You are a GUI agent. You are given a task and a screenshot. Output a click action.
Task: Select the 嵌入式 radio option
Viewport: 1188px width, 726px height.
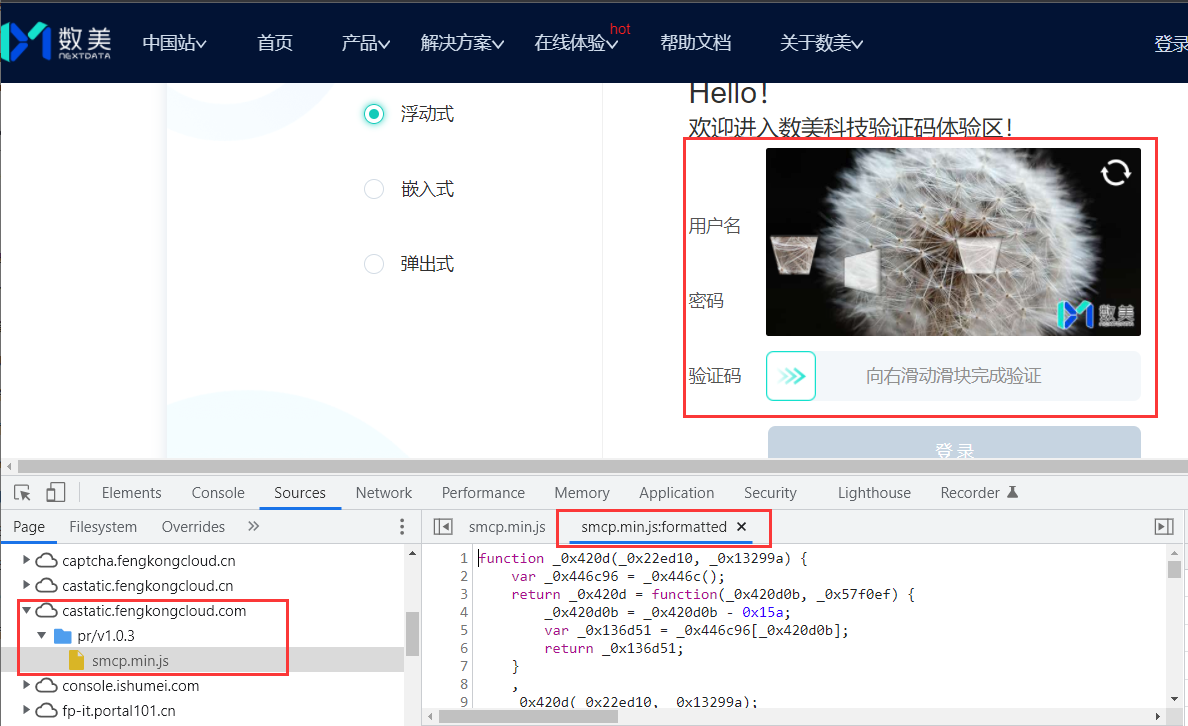pyautogui.click(x=374, y=189)
